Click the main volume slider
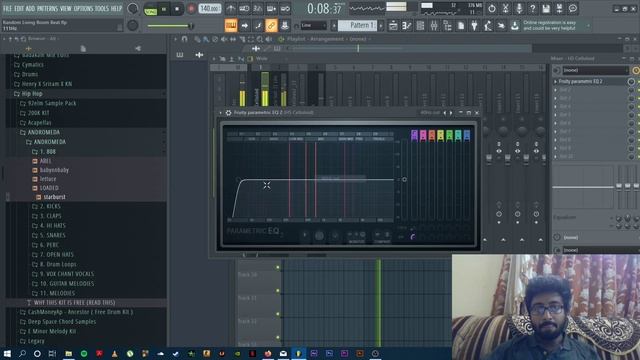 pos(170,26)
